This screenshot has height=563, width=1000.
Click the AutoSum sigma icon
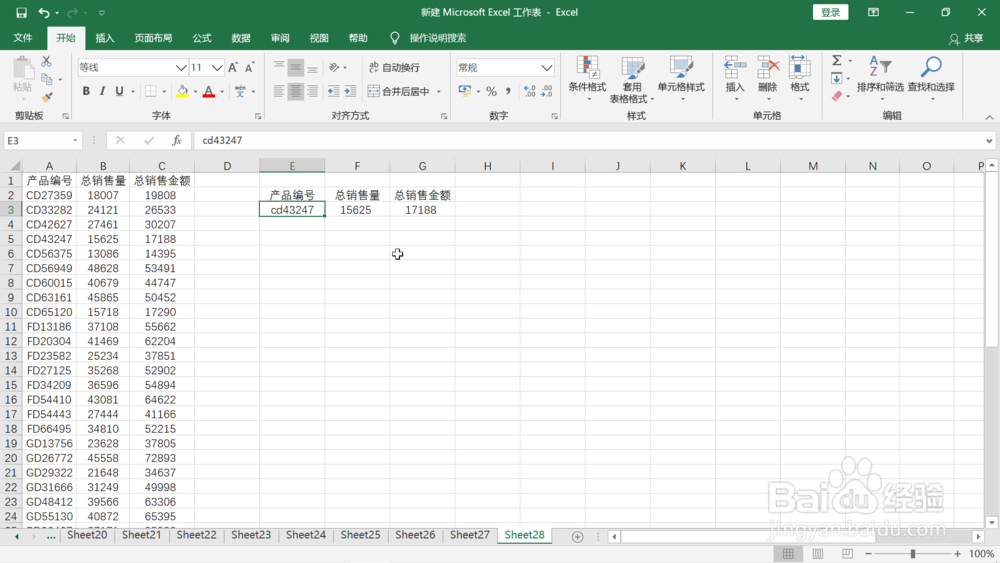(837, 61)
